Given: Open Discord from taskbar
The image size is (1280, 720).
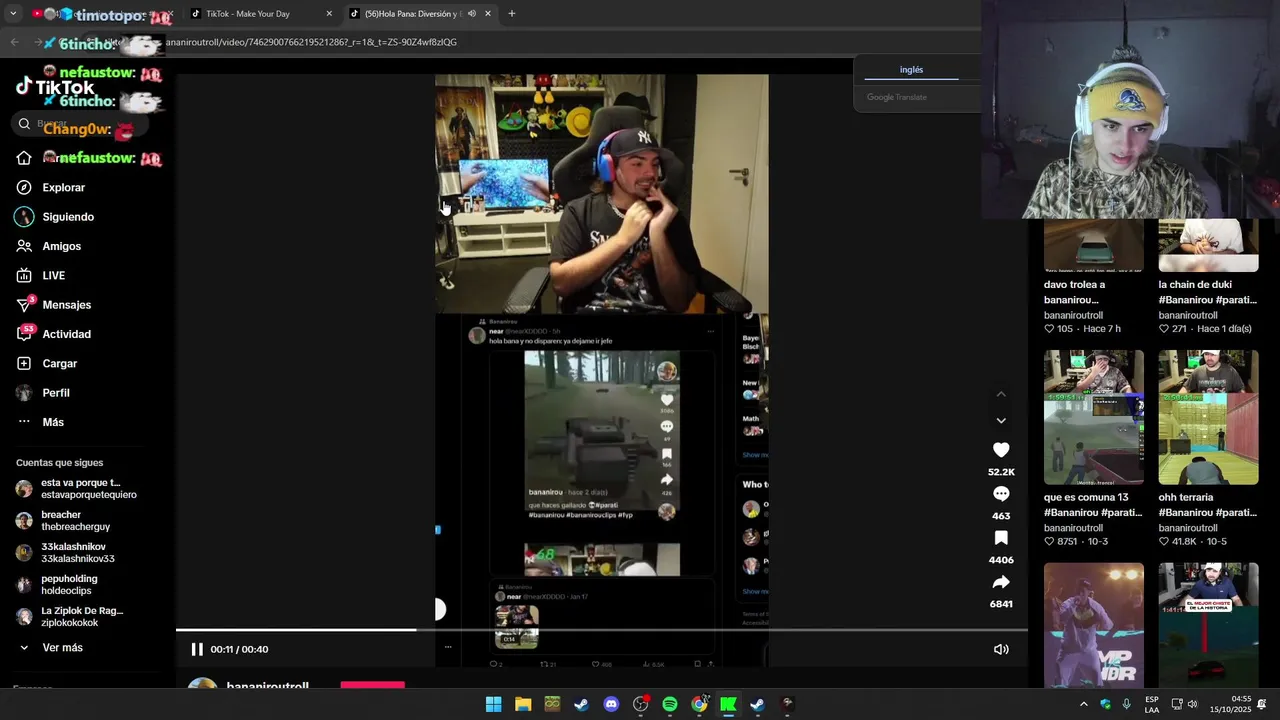Looking at the screenshot, I should [x=611, y=704].
